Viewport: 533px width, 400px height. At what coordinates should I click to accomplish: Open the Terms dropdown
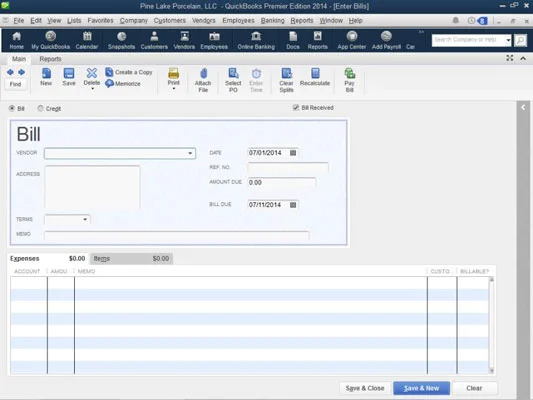(x=85, y=219)
